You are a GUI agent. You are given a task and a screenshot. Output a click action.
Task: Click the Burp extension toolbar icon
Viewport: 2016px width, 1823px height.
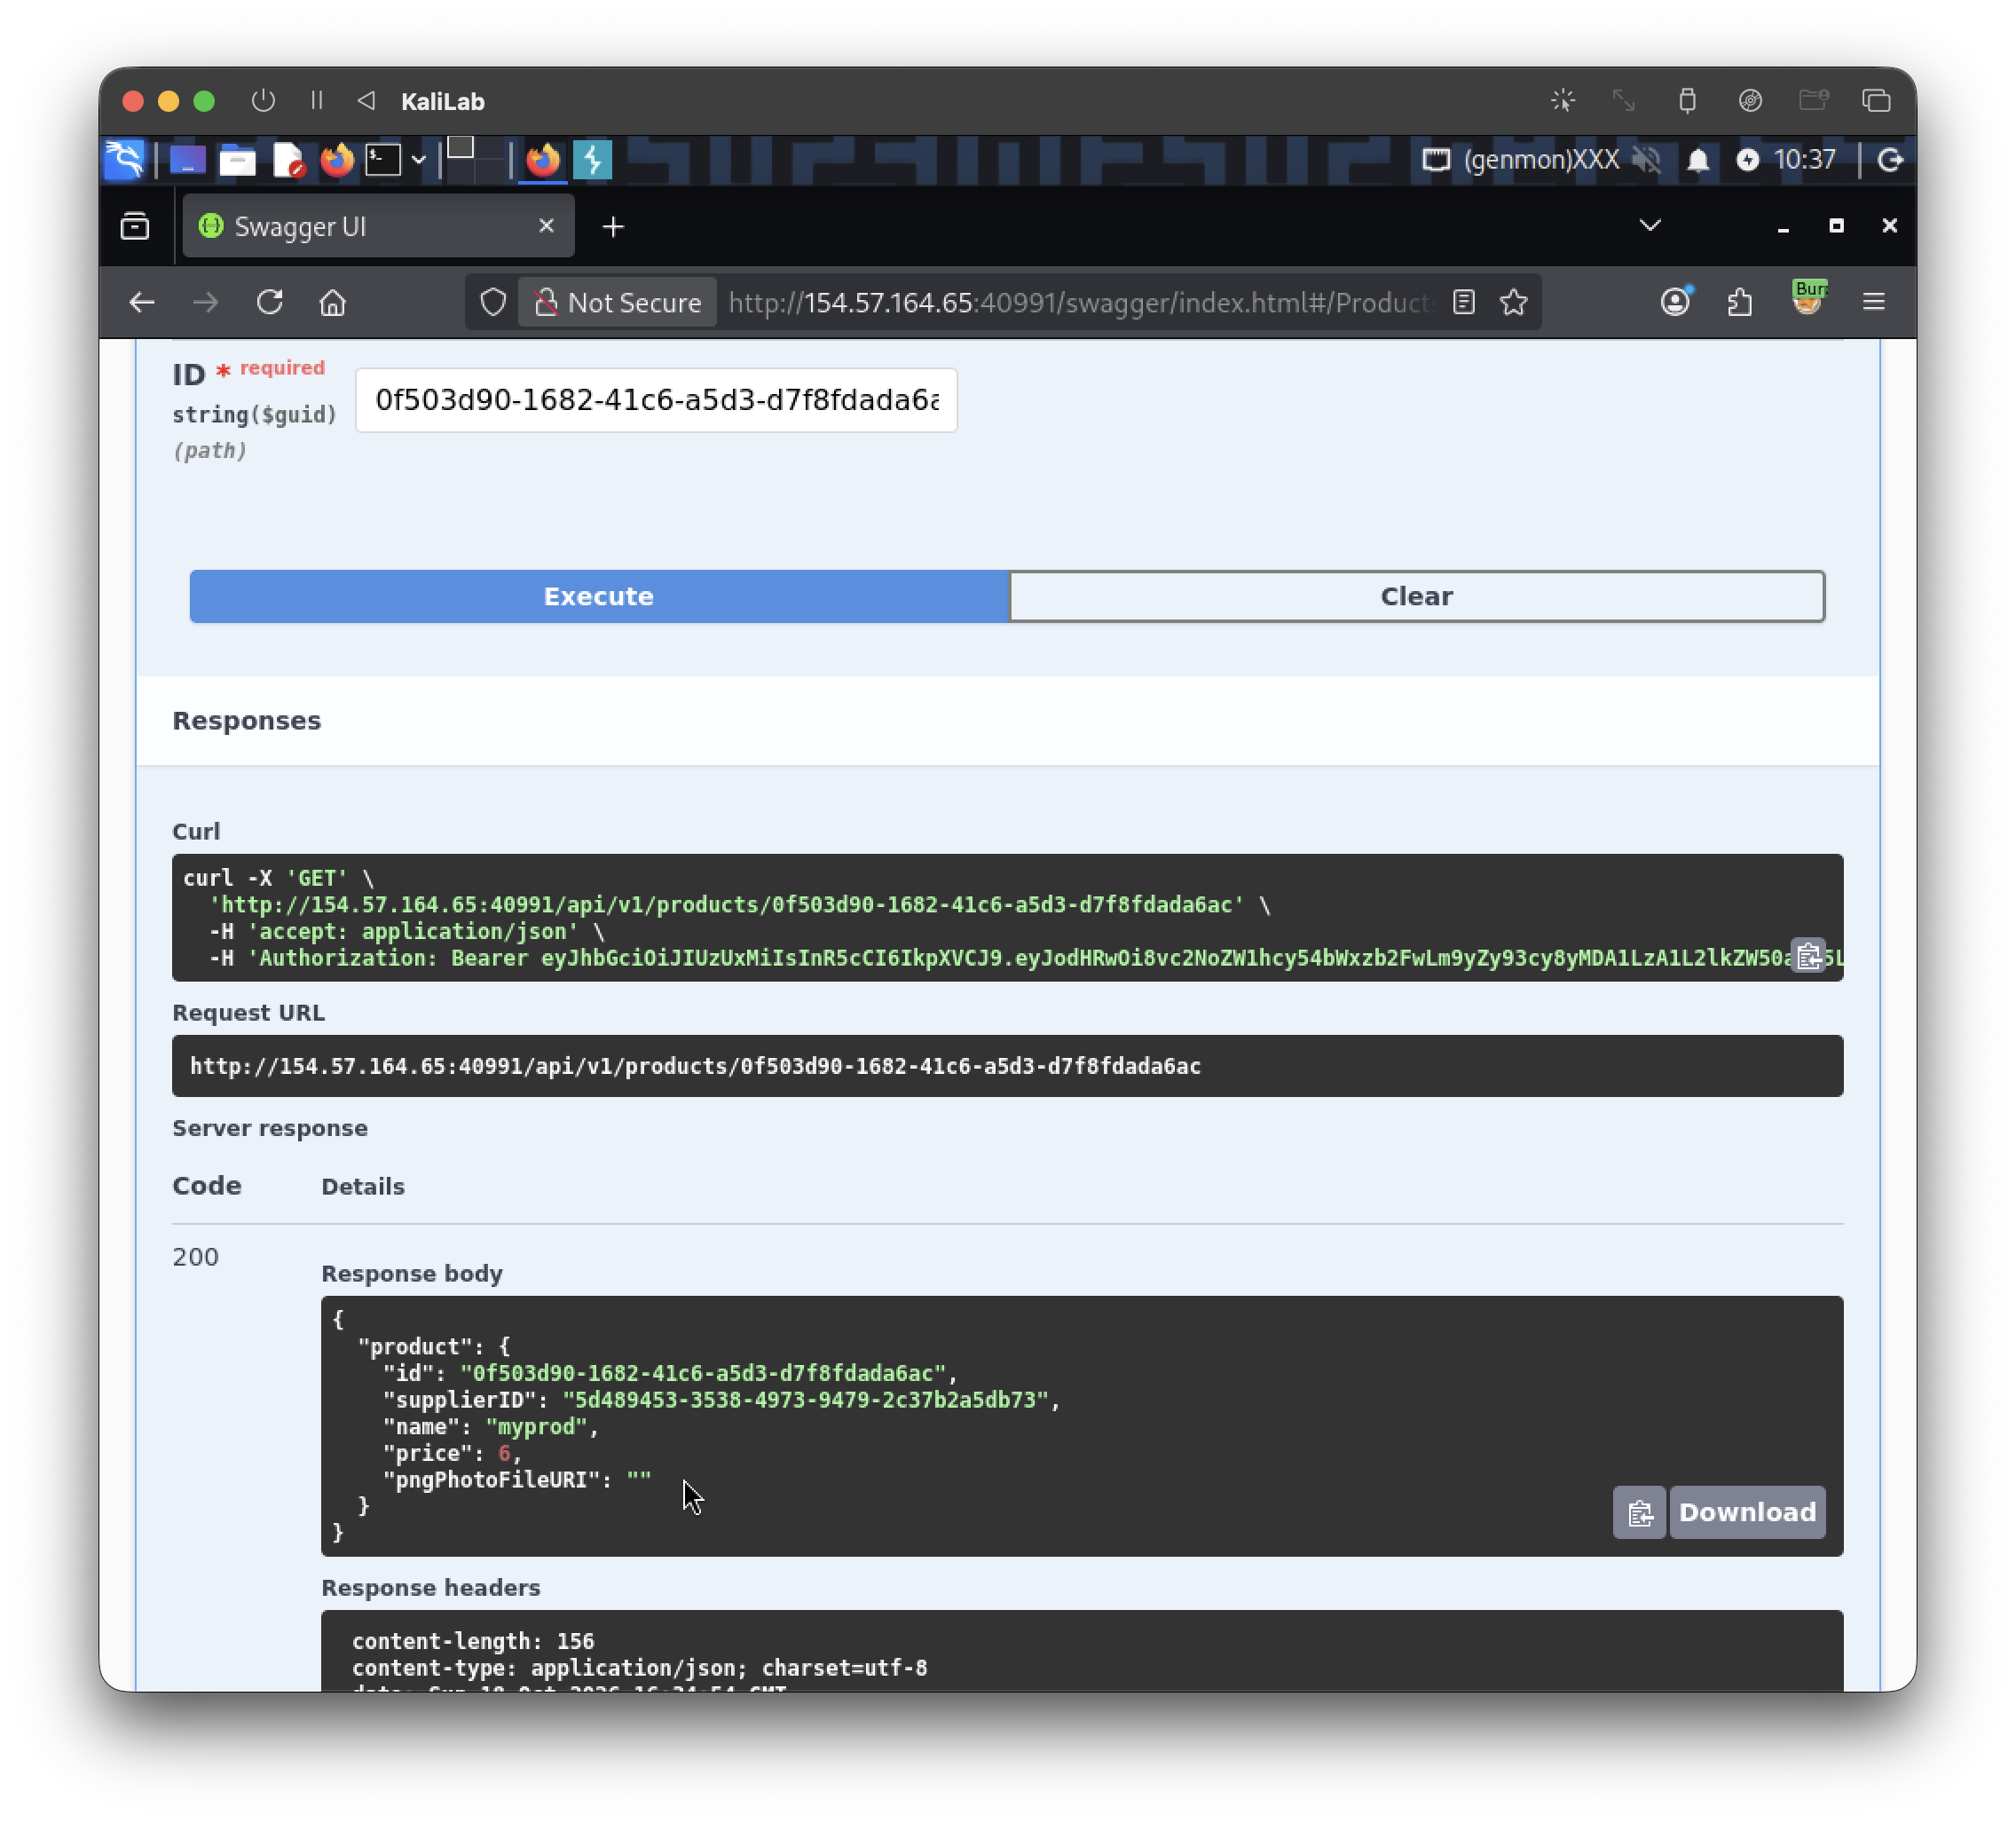point(1808,298)
